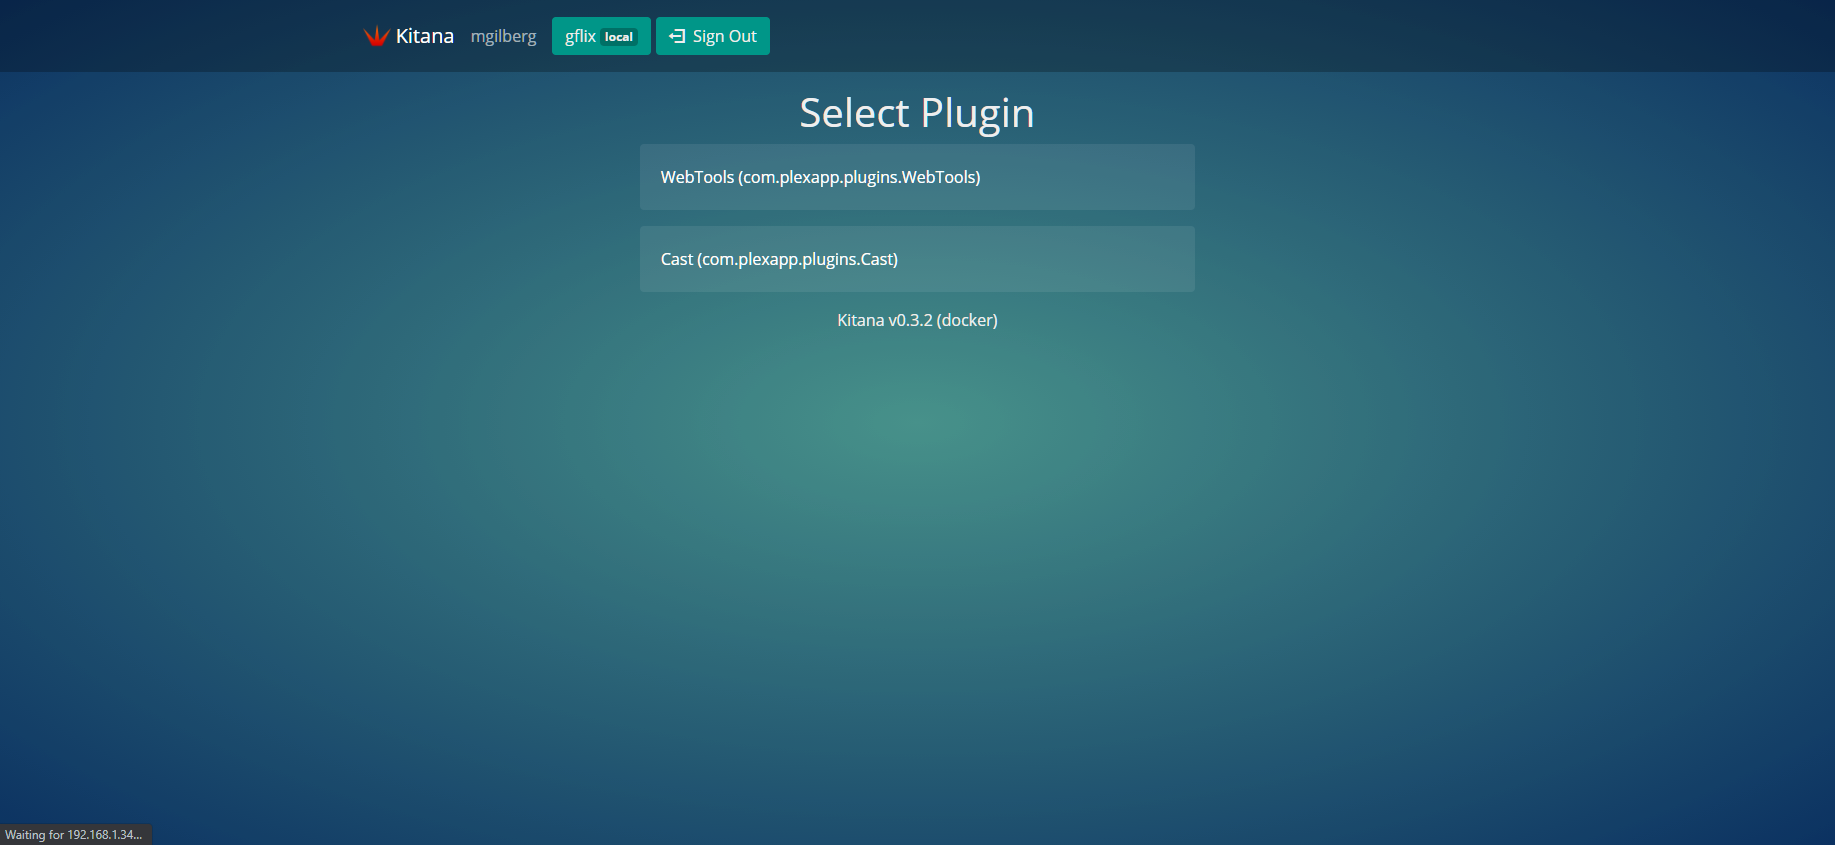Click the Select Plugin heading
This screenshot has width=1835, height=845.
[x=916, y=113]
